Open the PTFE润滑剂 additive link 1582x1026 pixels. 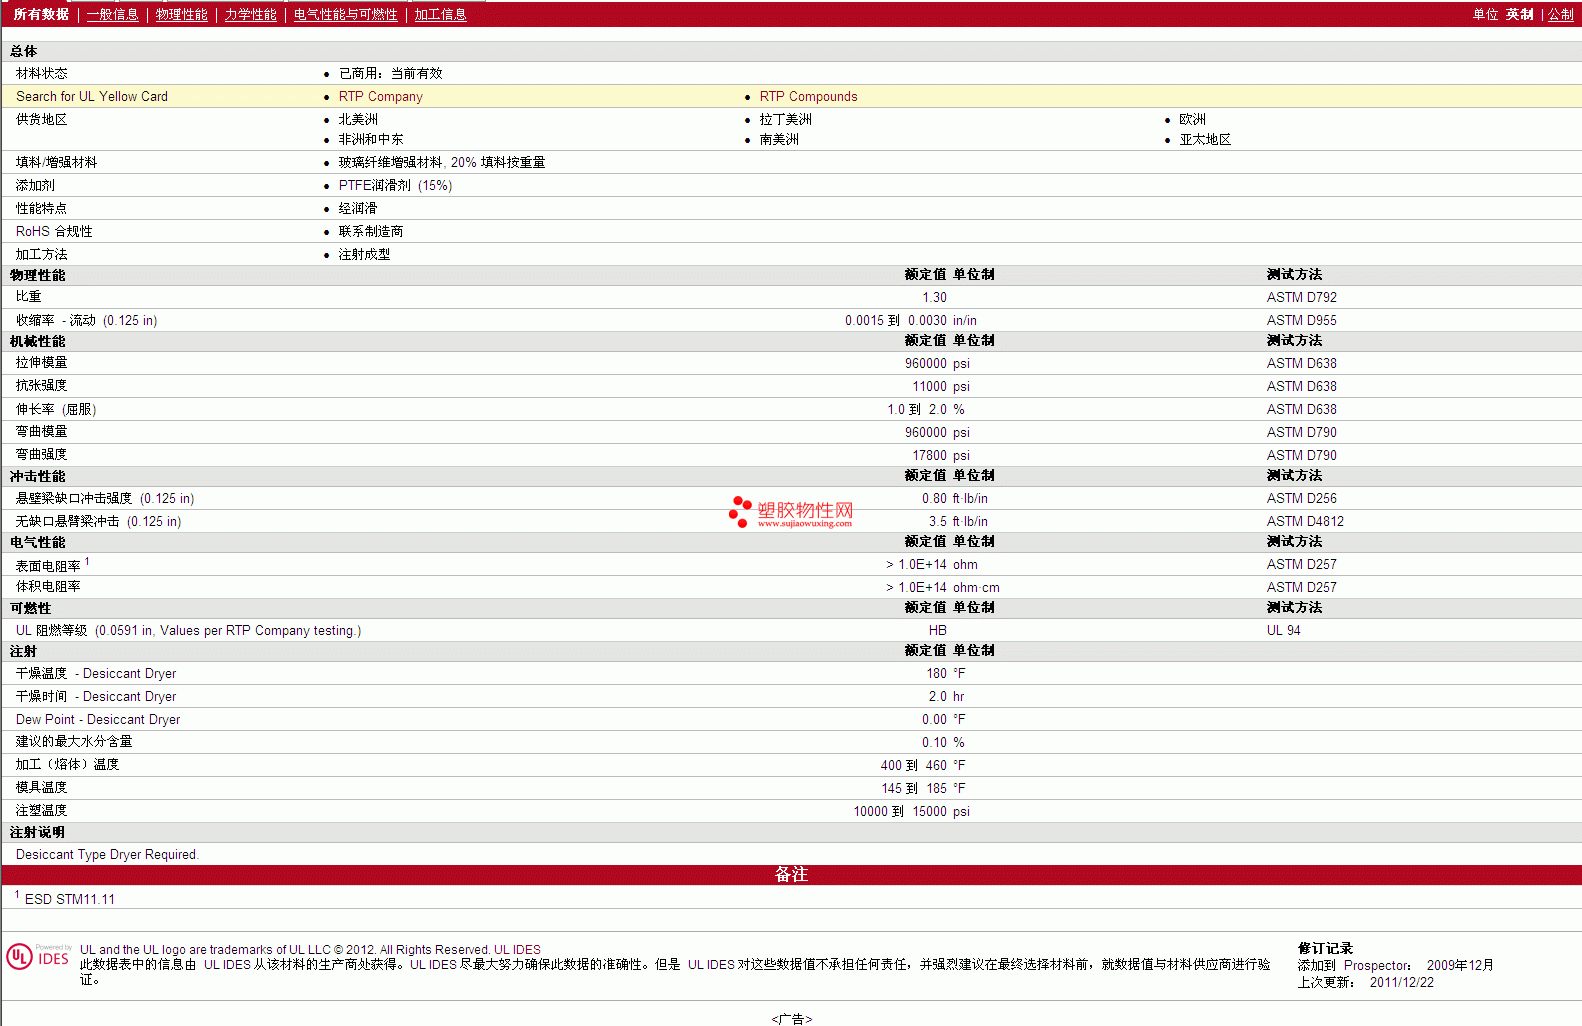pos(374,186)
